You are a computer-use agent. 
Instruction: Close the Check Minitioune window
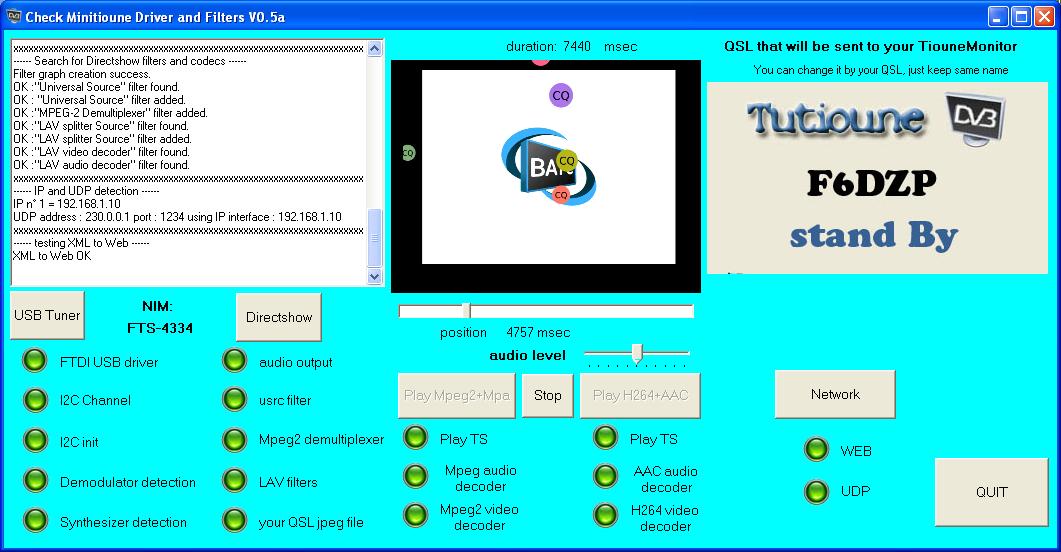[x=1044, y=17]
